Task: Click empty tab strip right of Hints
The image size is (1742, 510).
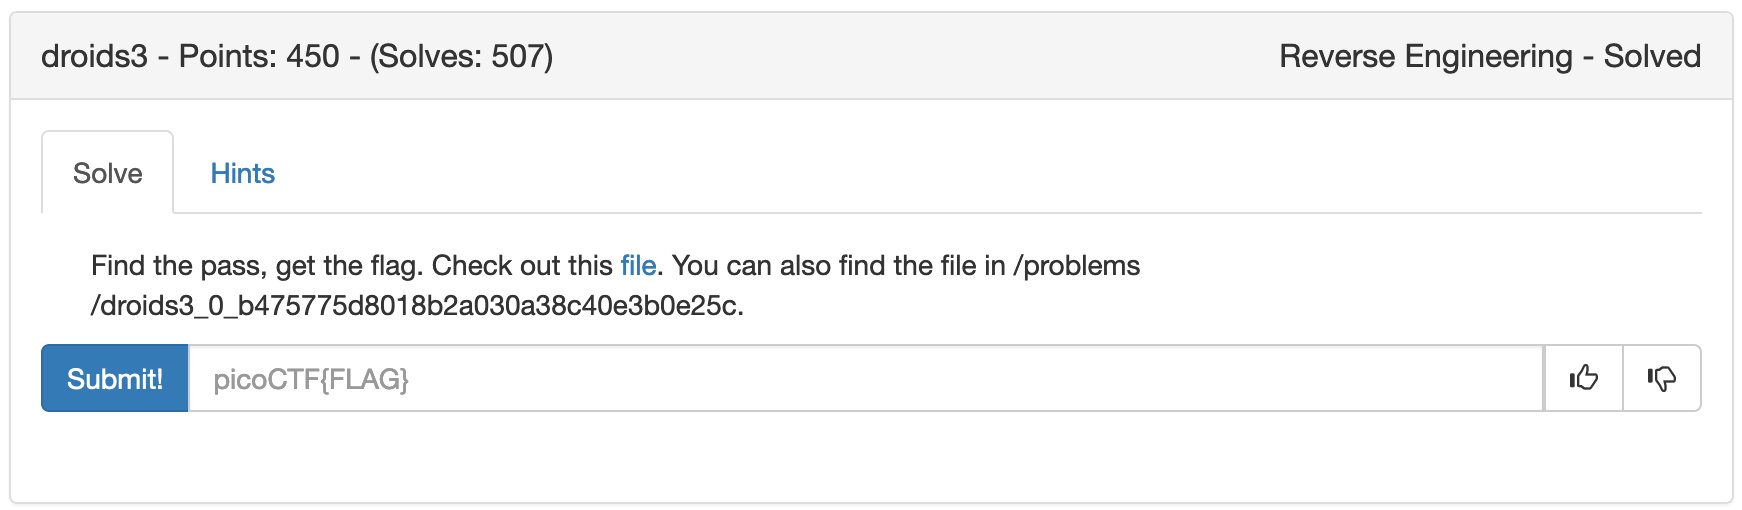Action: tap(990, 174)
